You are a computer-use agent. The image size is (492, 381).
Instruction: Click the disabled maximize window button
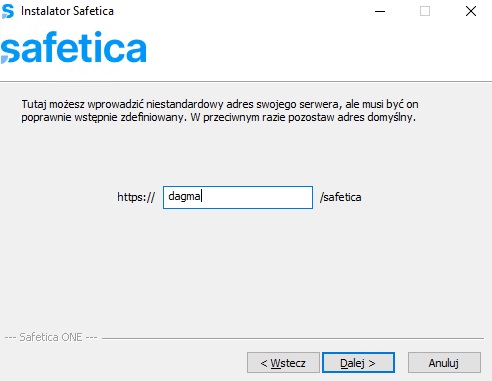click(425, 11)
